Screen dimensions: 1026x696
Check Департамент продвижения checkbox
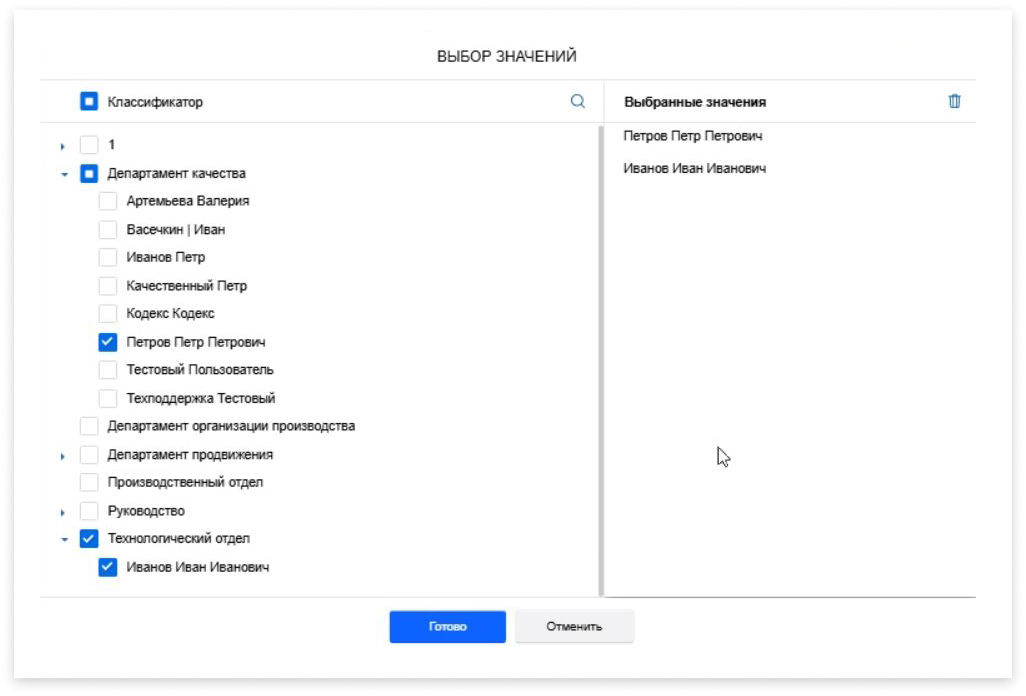click(89, 455)
